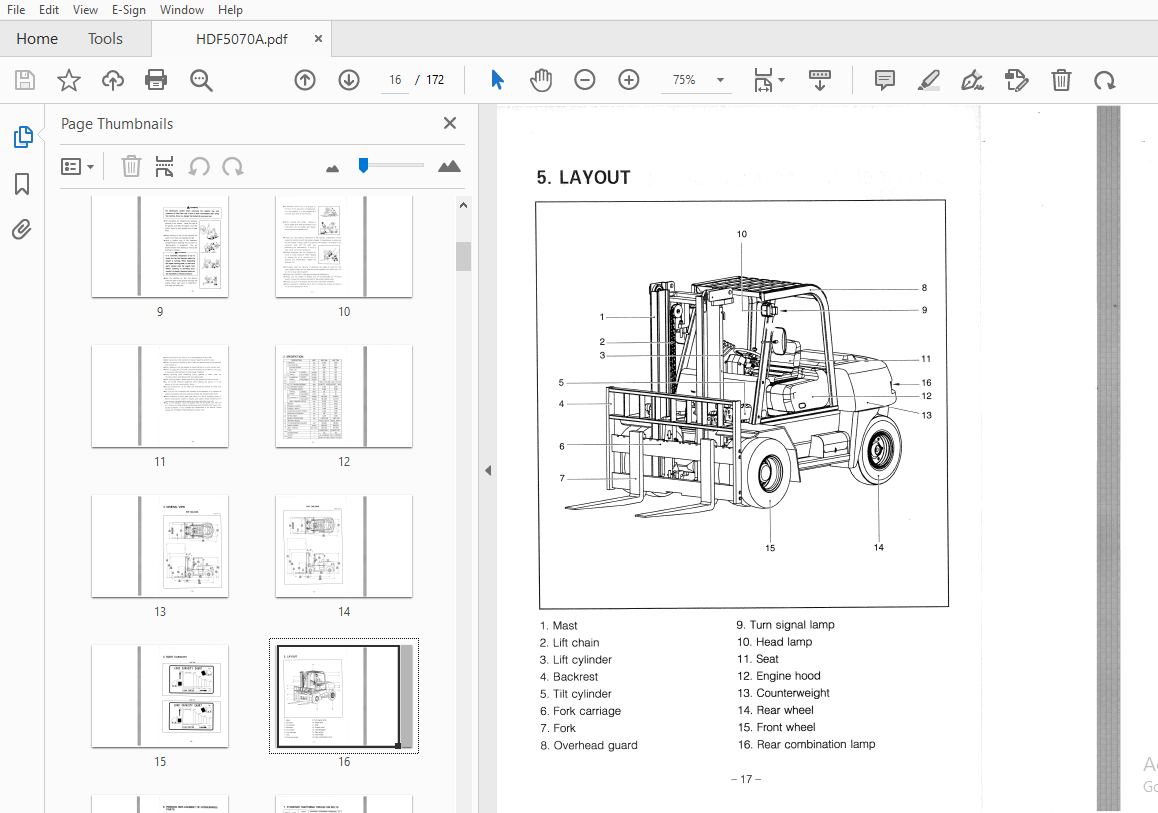Close the HDF5070A.pdf tab
The image size is (1158, 813).
coord(318,38)
